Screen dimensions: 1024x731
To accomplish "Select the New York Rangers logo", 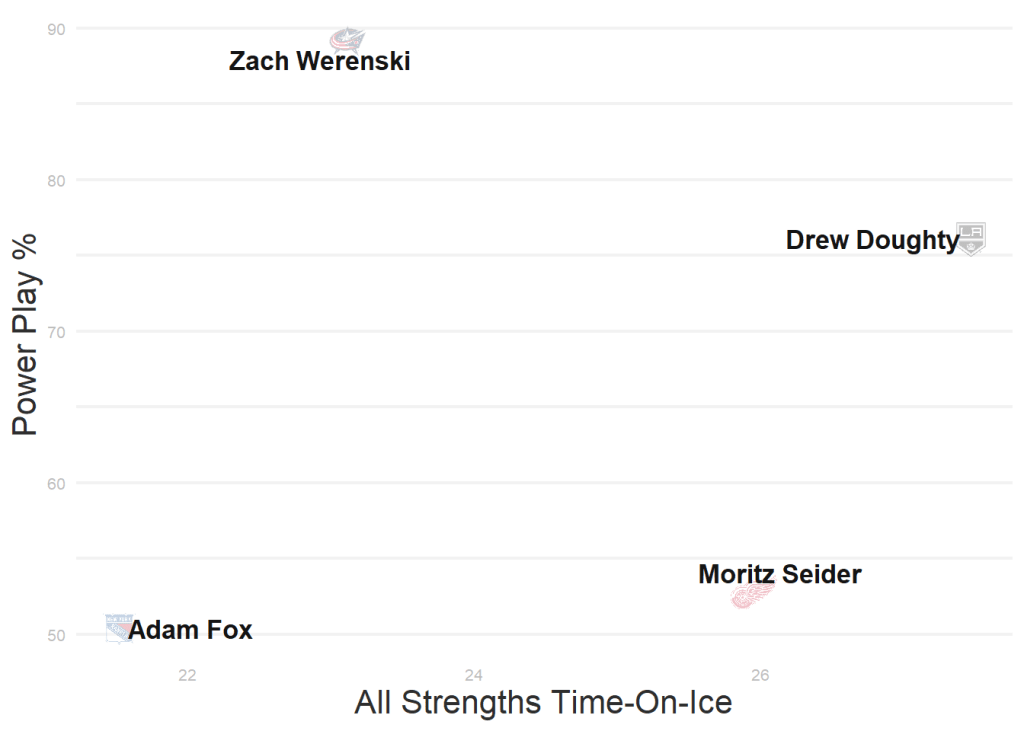I will click(x=119, y=627).
